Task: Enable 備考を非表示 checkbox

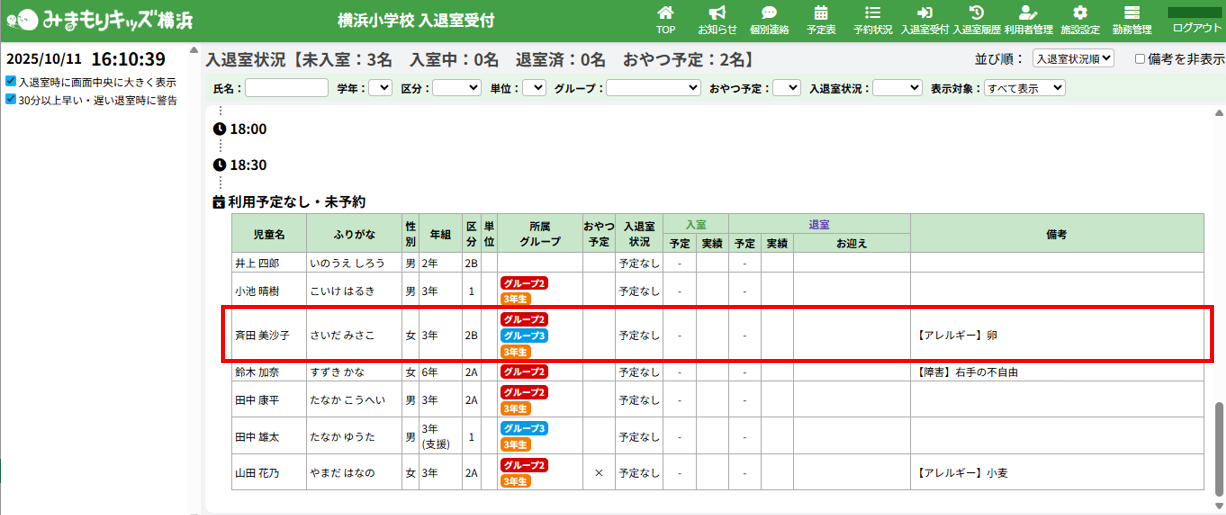Action: [1141, 59]
